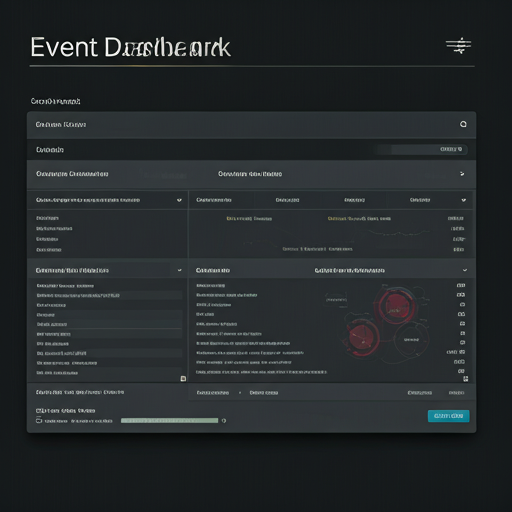Open the filter sliders icon beside dashboard title
The height and width of the screenshot is (512, 512).
pyautogui.click(x=459, y=45)
